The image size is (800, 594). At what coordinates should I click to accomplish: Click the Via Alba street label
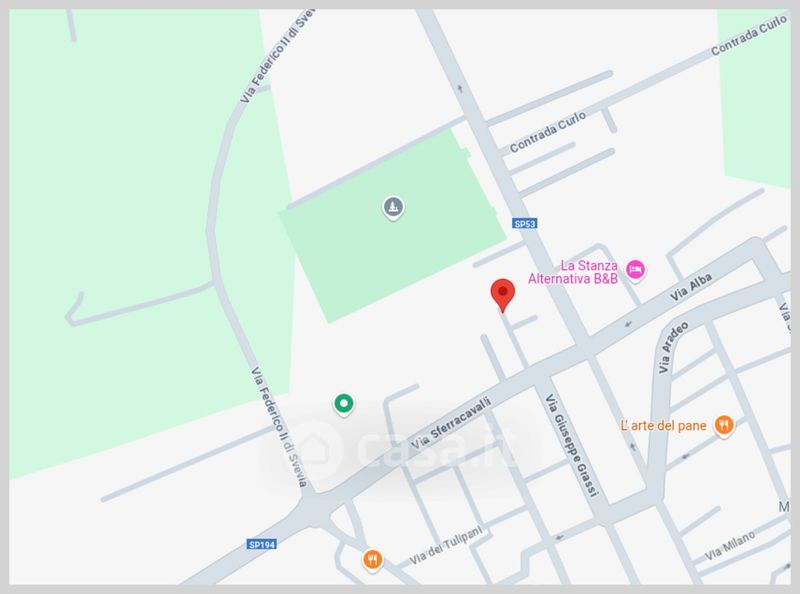click(691, 287)
